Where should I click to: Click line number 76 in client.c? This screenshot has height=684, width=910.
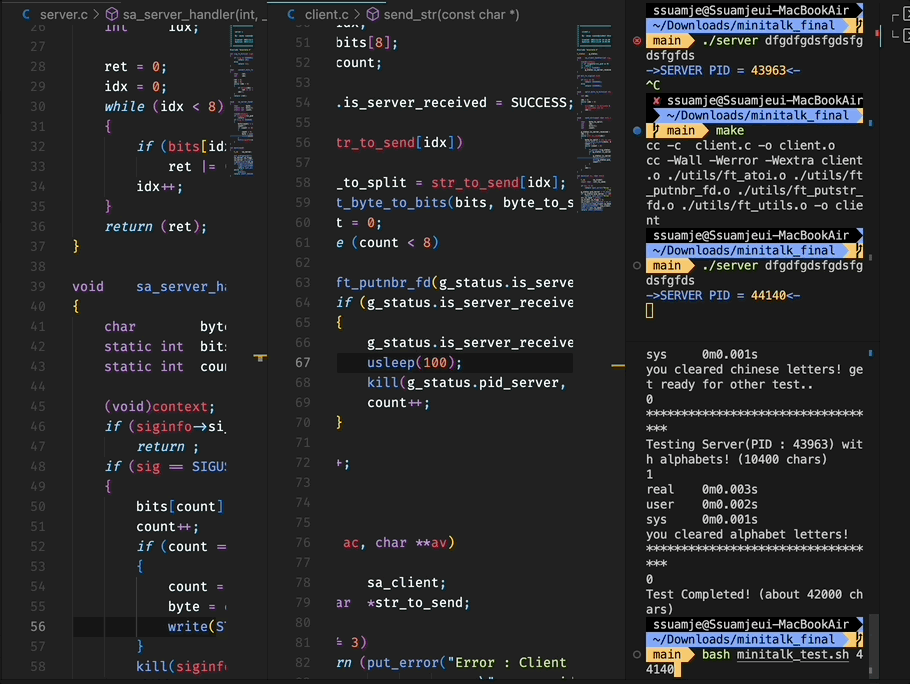302,543
